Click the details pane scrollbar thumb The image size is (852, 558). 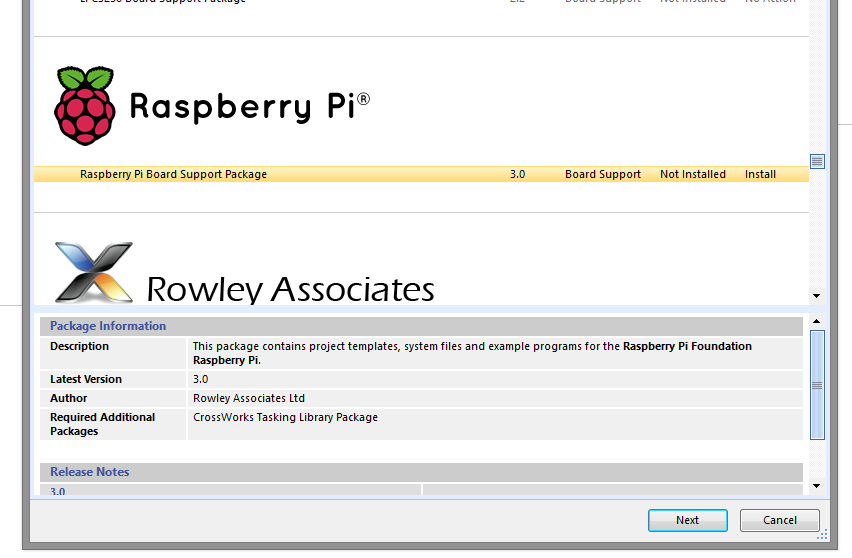point(817,385)
